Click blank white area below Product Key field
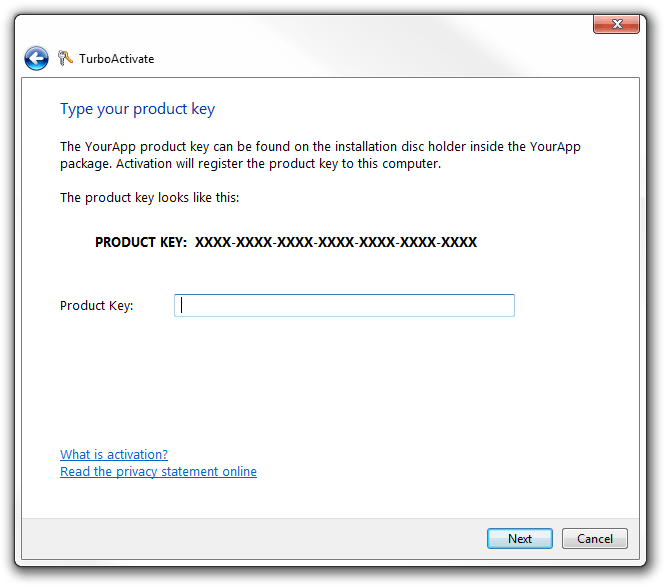 340,380
